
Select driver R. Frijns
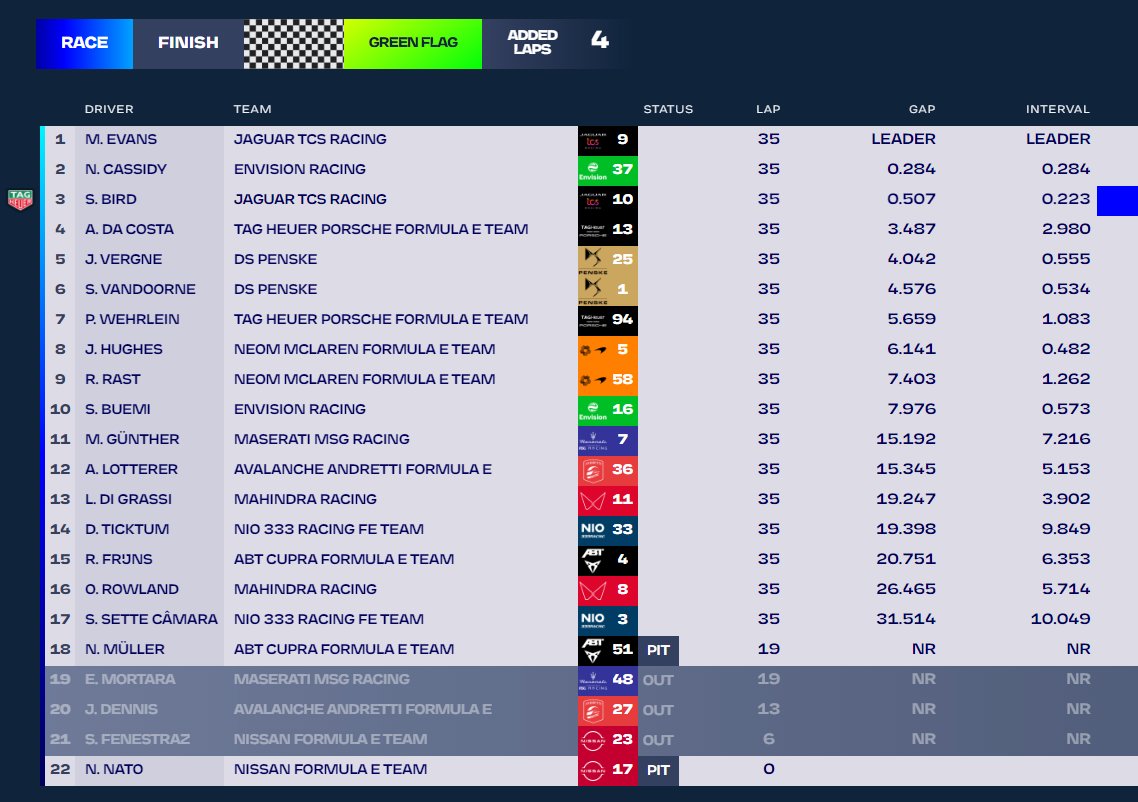tap(118, 559)
